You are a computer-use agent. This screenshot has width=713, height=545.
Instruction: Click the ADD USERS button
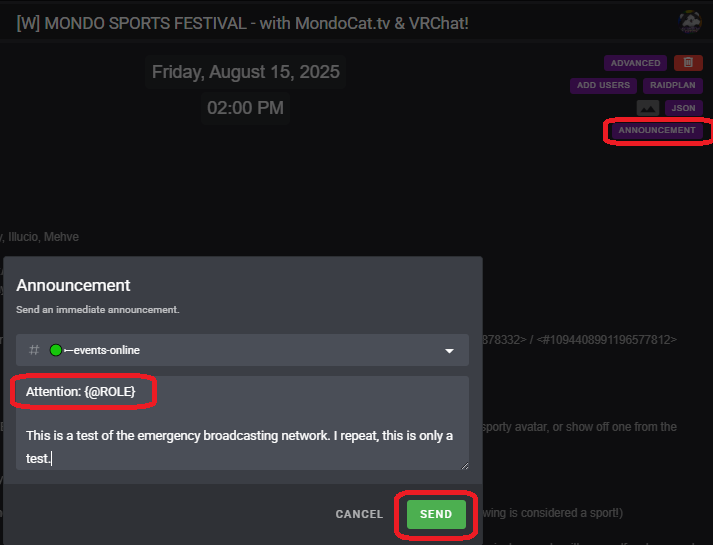coord(603,85)
